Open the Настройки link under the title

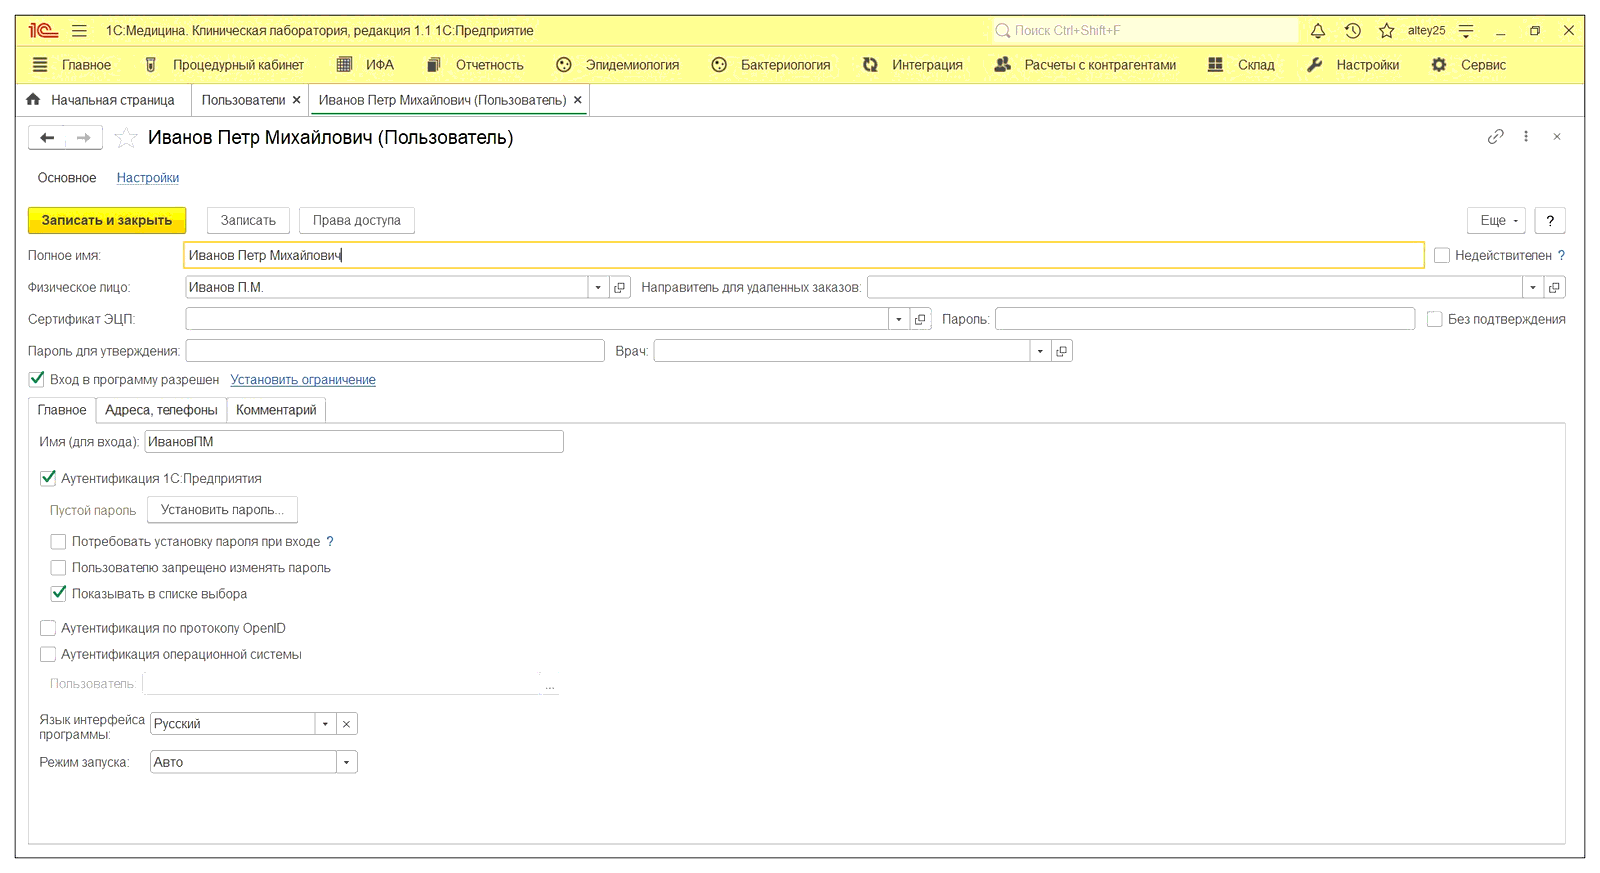click(148, 178)
